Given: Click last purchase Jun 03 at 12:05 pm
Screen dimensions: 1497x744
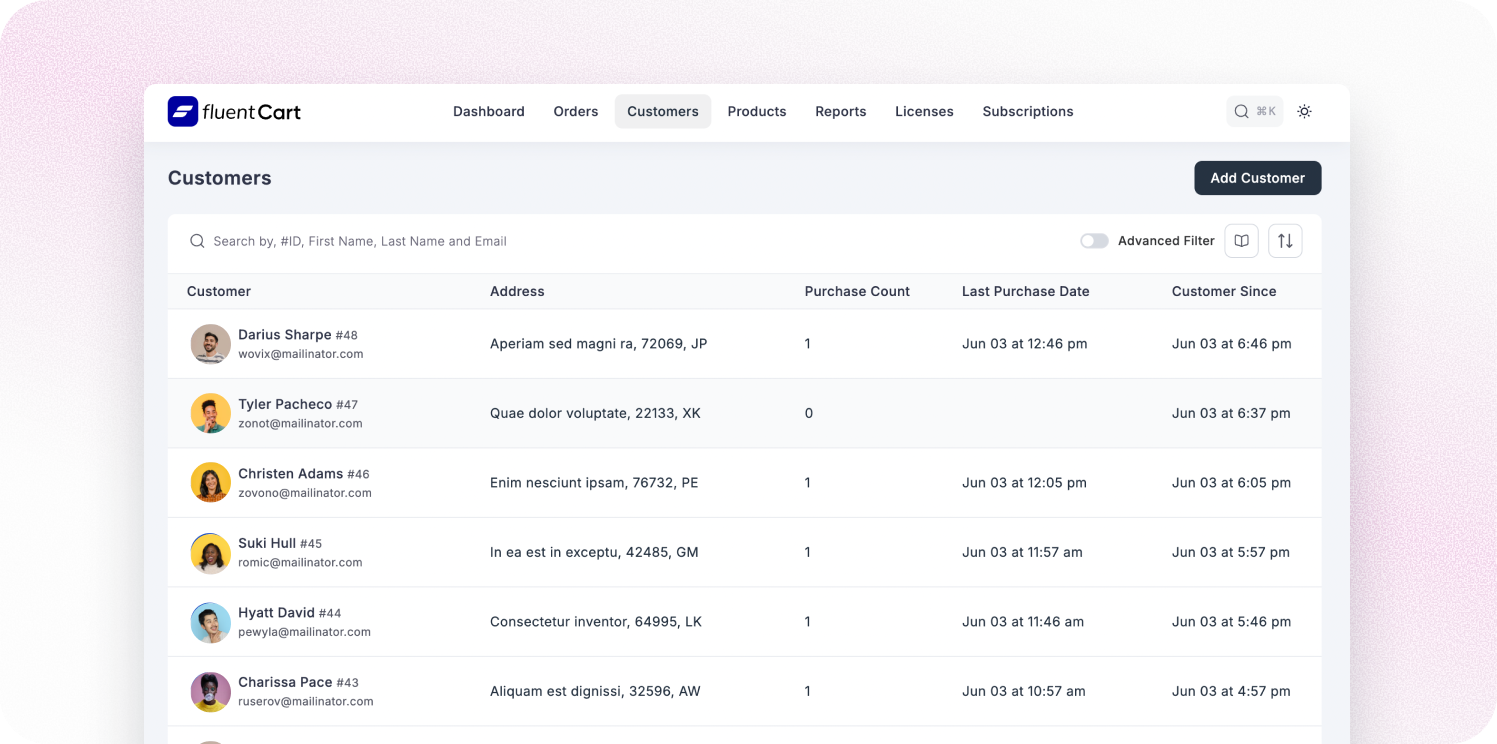Looking at the screenshot, I should 1024,483.
